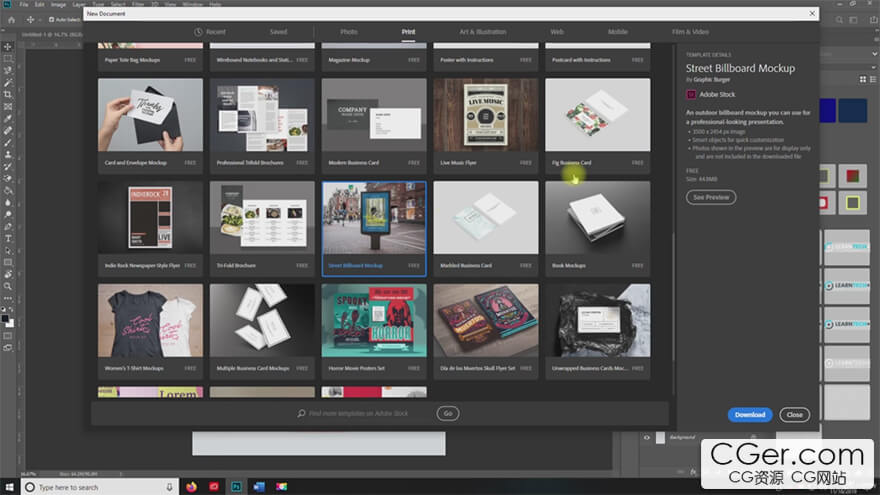
Task: Select the Rectangular Marquee tool
Action: pos(8,58)
